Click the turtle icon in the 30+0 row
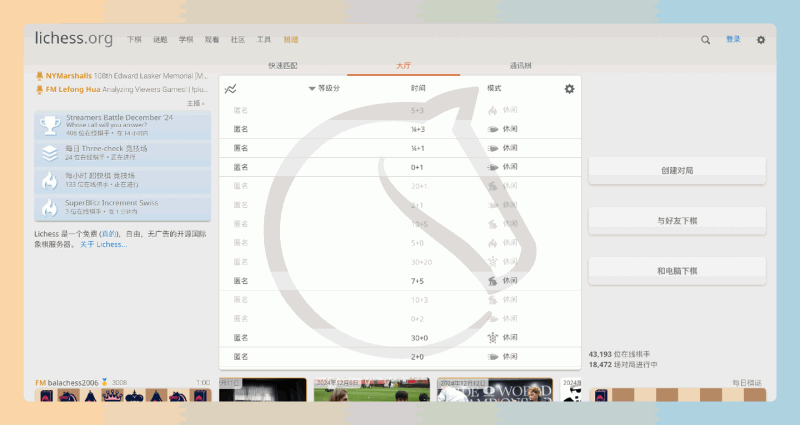Image resolution: width=800 pixels, height=425 pixels. coord(492,337)
